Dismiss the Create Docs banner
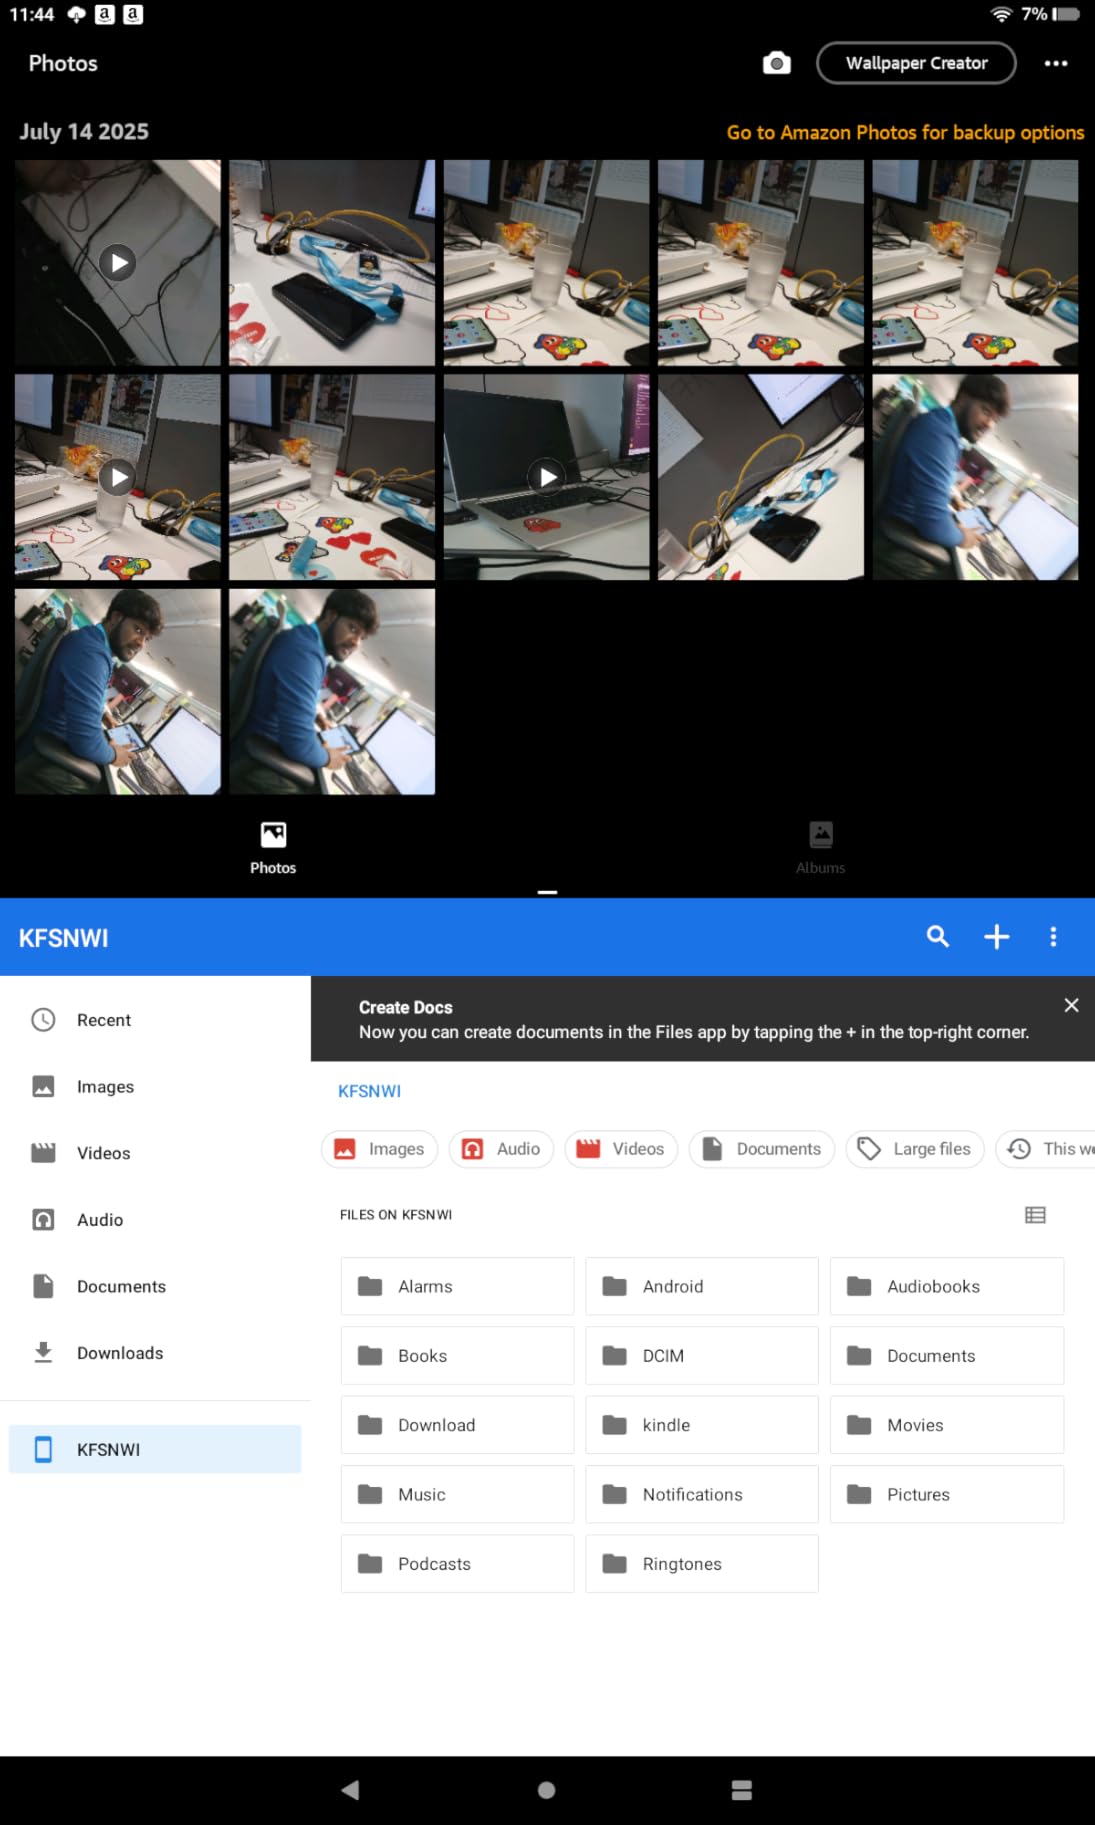The image size is (1095, 1825). (x=1071, y=1005)
